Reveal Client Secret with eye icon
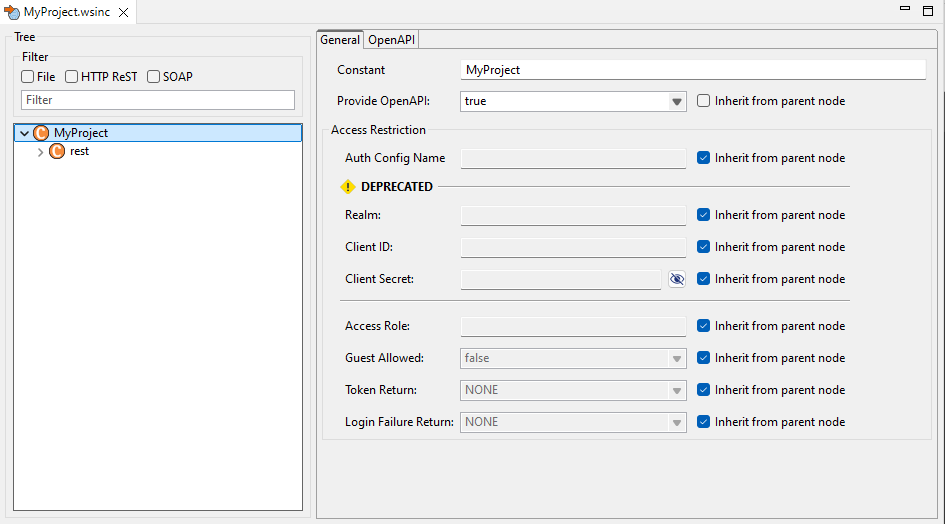Screen dimensions: 945x524 pyautogui.click(x=677, y=279)
